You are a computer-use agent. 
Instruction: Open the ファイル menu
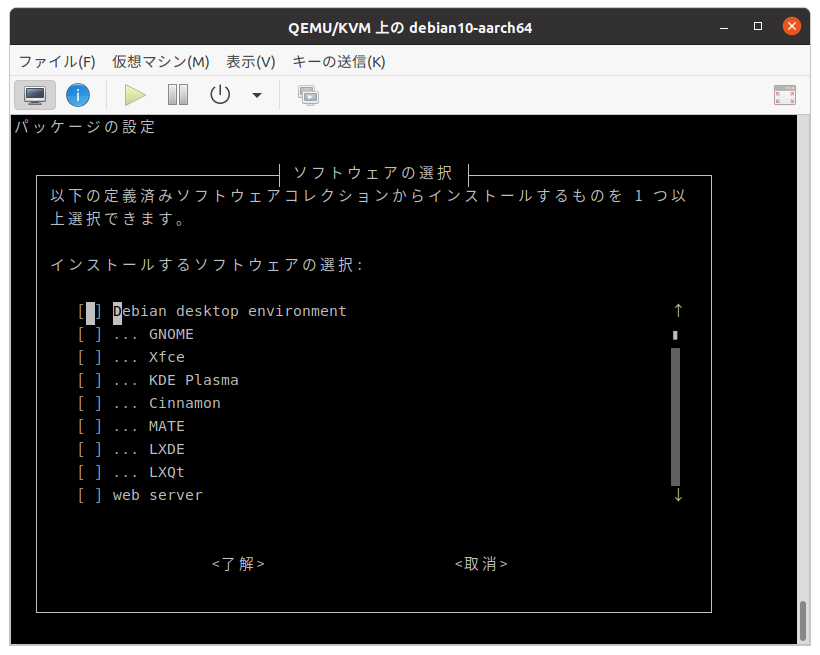pos(56,61)
